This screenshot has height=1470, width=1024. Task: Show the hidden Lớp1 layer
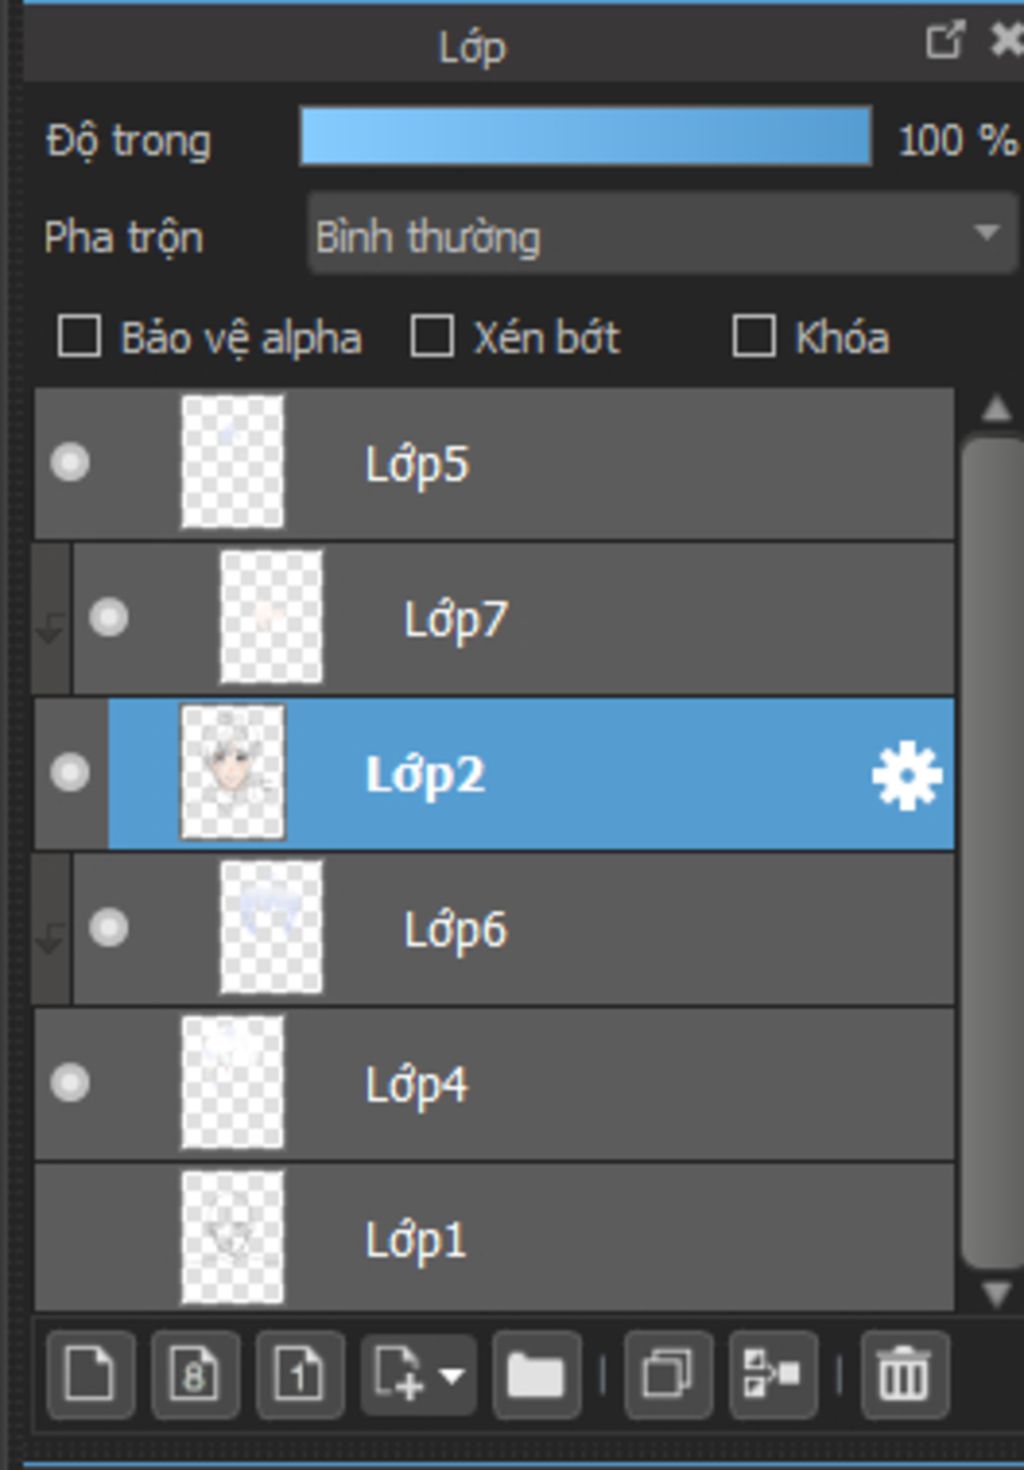coord(70,1238)
